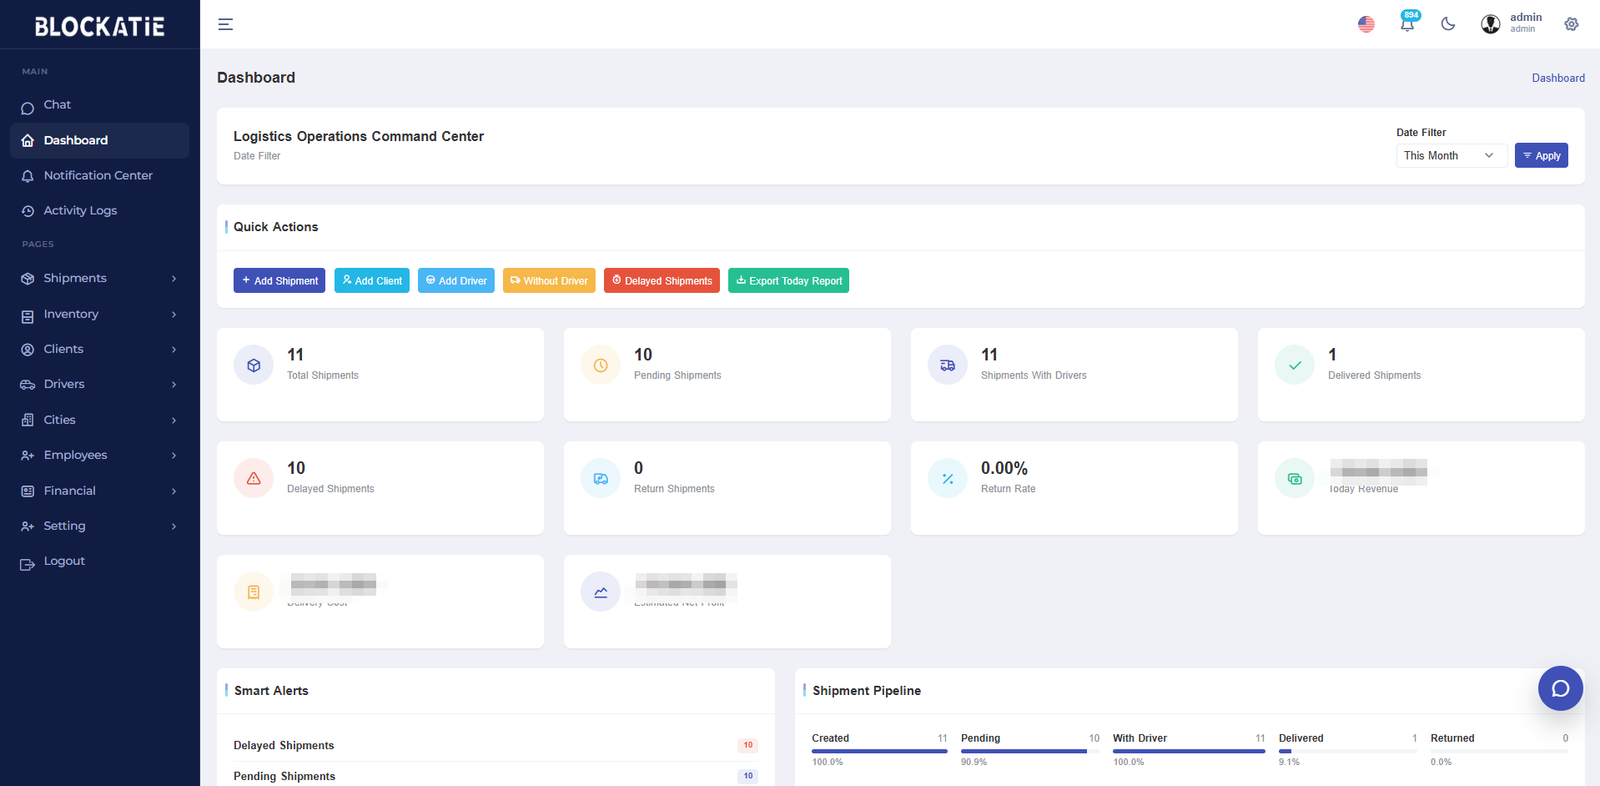Viewport: 1600px width, 786px height.
Task: Click the Delivery Cost receipt icon
Action: 254,592
